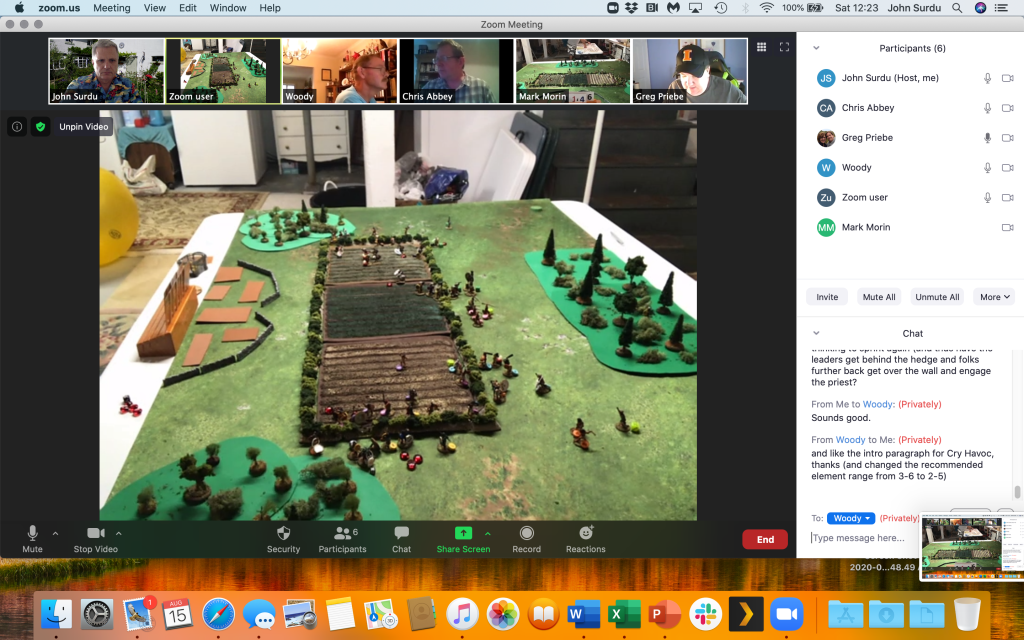Click the Record icon
Screen dimensions: 1024x640
[526, 534]
